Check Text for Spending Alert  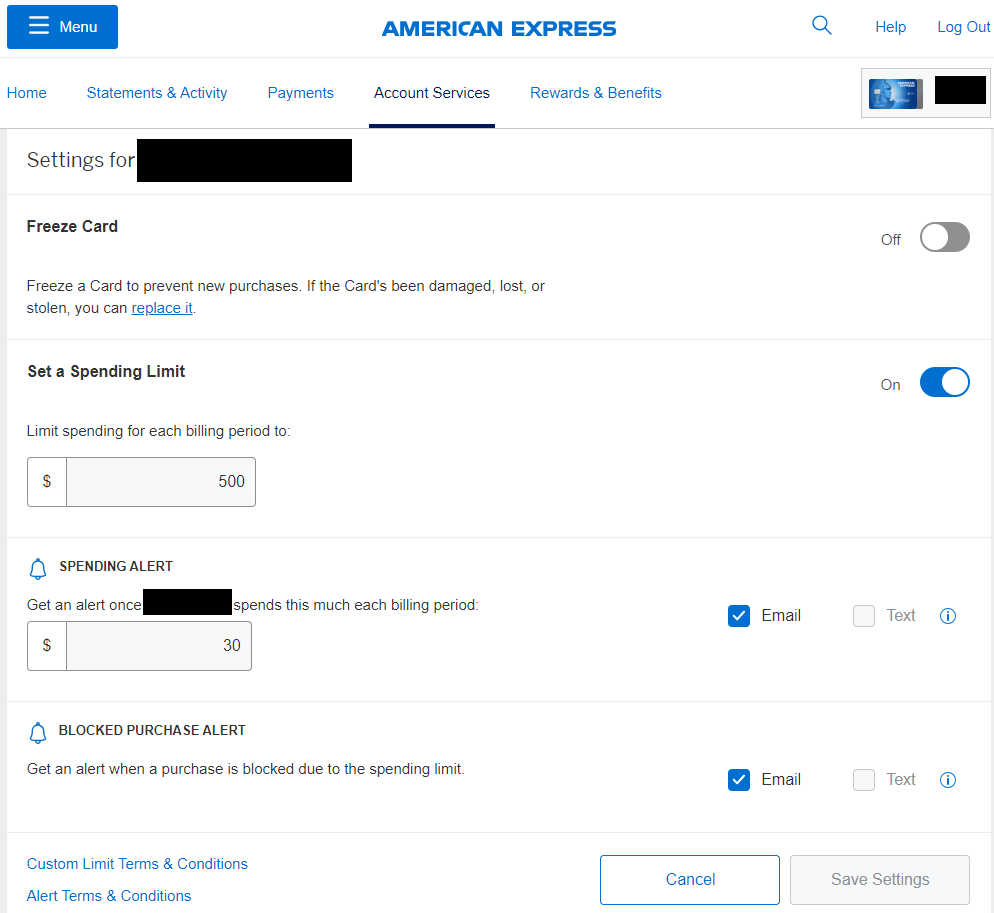[863, 616]
